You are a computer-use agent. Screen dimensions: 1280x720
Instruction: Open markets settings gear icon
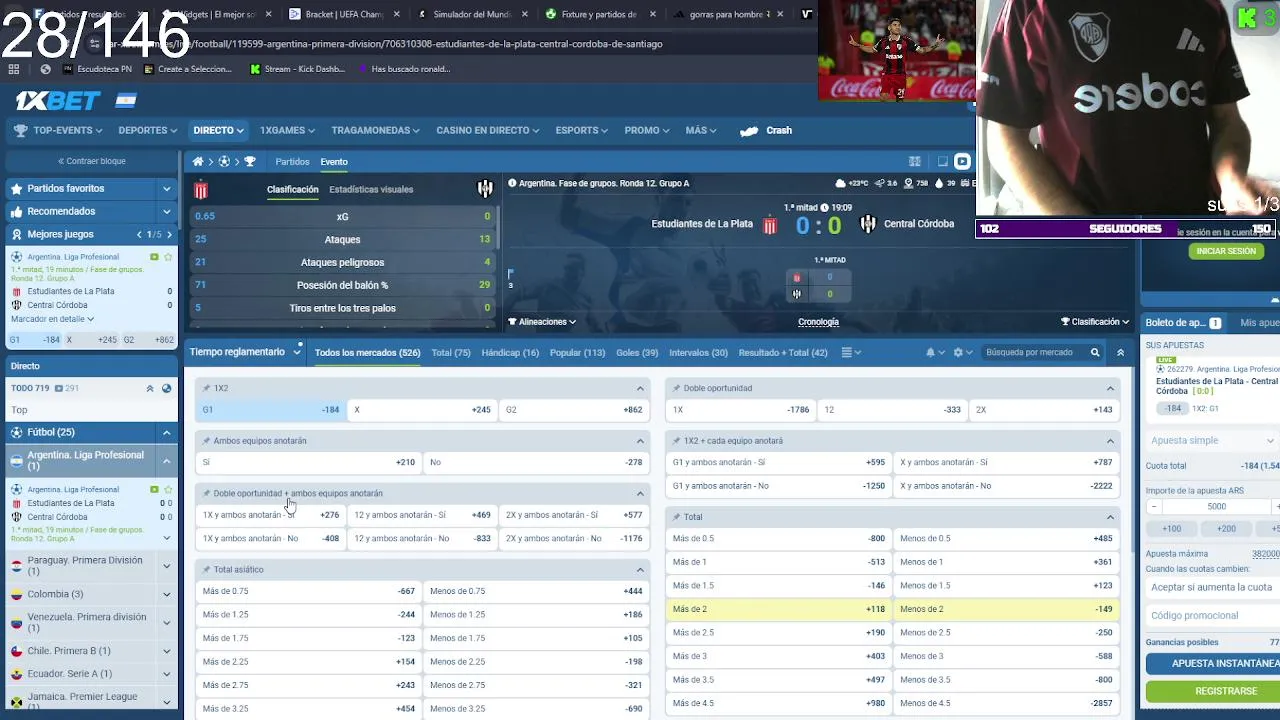tap(958, 352)
